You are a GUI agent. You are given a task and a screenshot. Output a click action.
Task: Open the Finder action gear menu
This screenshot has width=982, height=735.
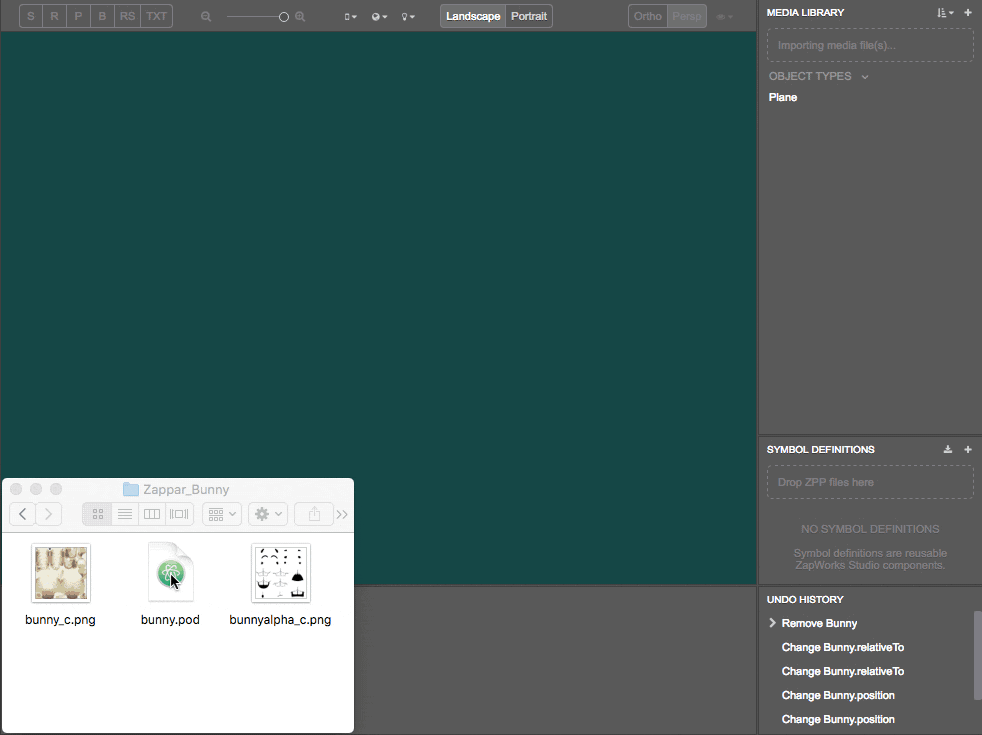(x=268, y=514)
